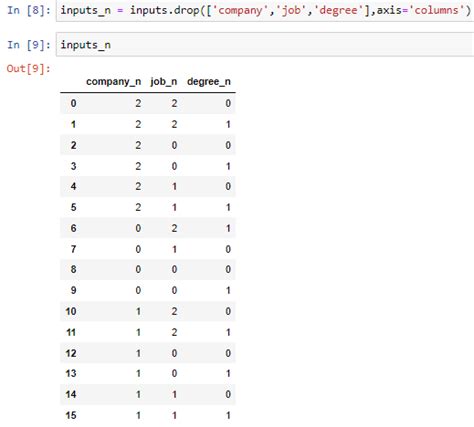Click degree_n value in row 5
The height and width of the screenshot is (427, 474).
(x=228, y=207)
